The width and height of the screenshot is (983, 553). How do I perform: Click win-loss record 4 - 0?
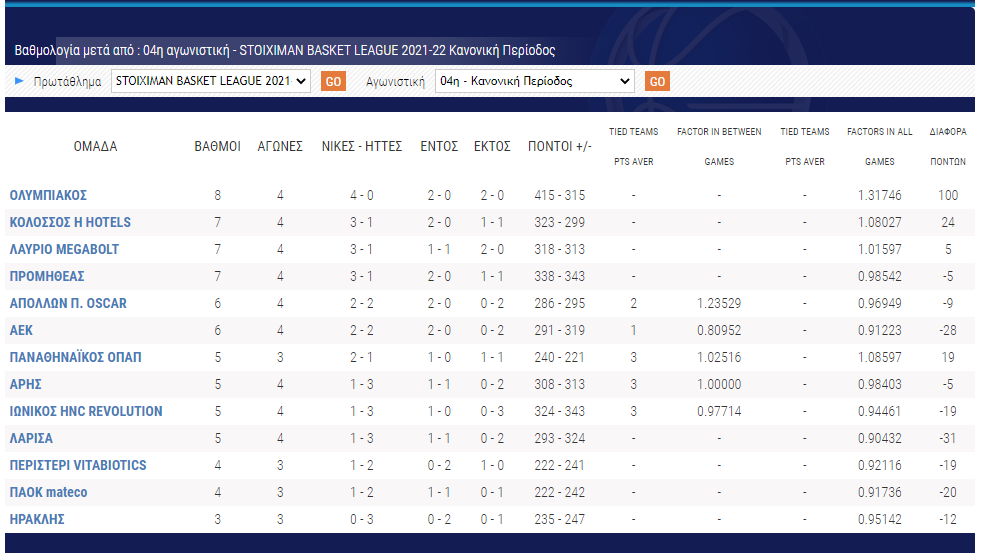[362, 195]
